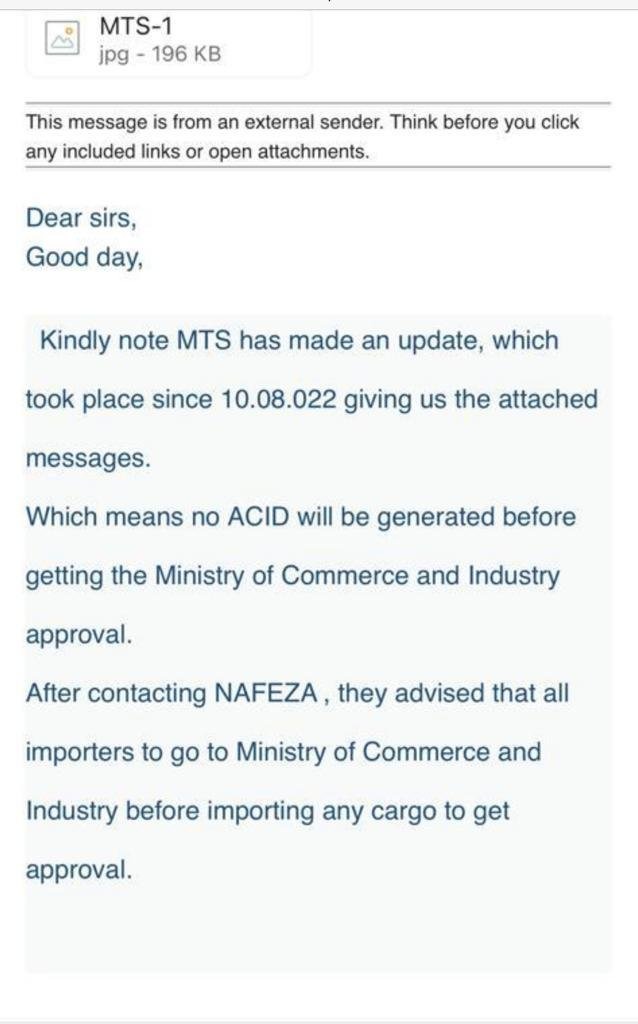638x1024 pixels.
Task: Click the 'any included links or open attachments' line
Action: click(197, 153)
